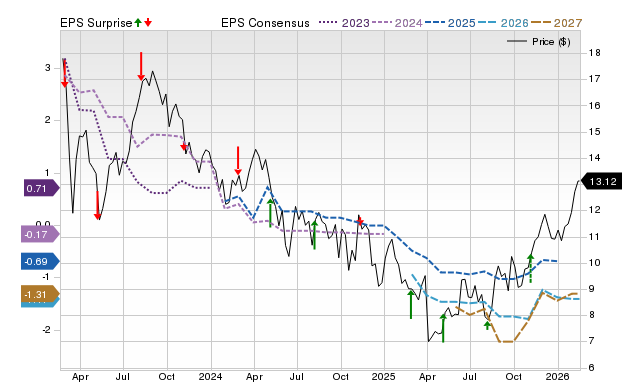Viewport: 640px width, 382px height.
Task: Click the 2027 EPS consensus legend entry
Action: click(556, 23)
